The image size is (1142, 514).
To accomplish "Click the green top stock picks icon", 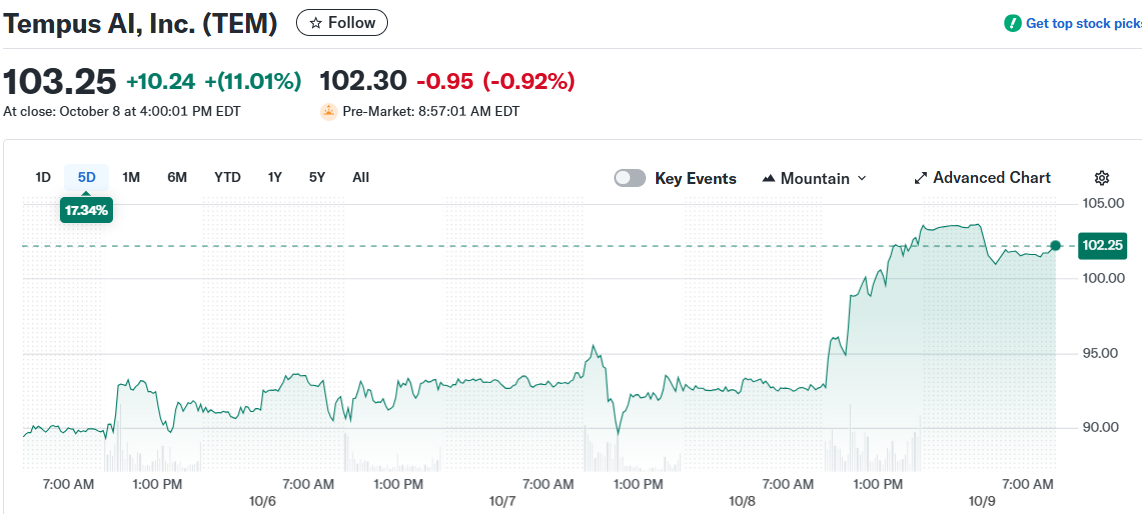I will click(1013, 23).
